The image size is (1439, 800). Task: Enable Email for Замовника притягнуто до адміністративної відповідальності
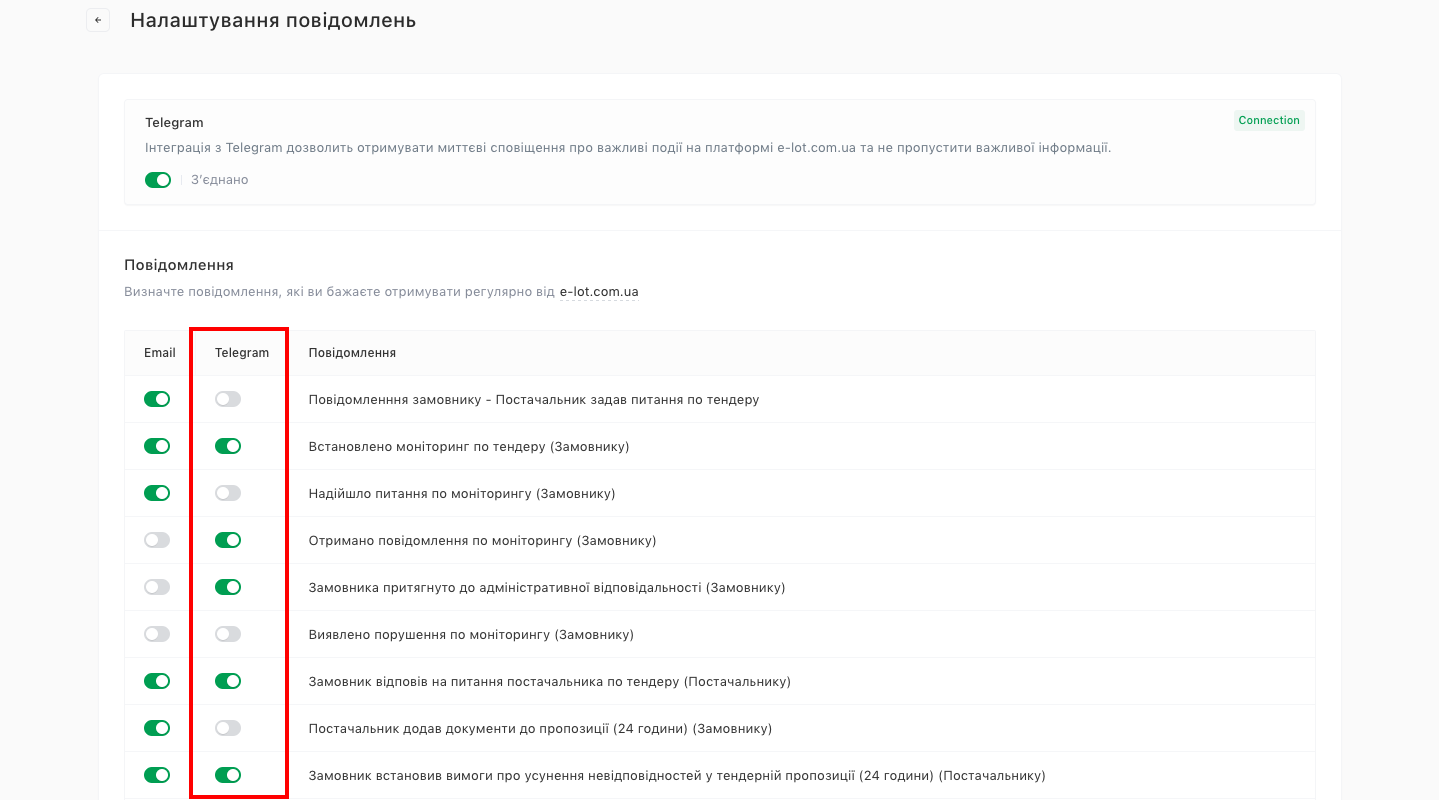157,587
